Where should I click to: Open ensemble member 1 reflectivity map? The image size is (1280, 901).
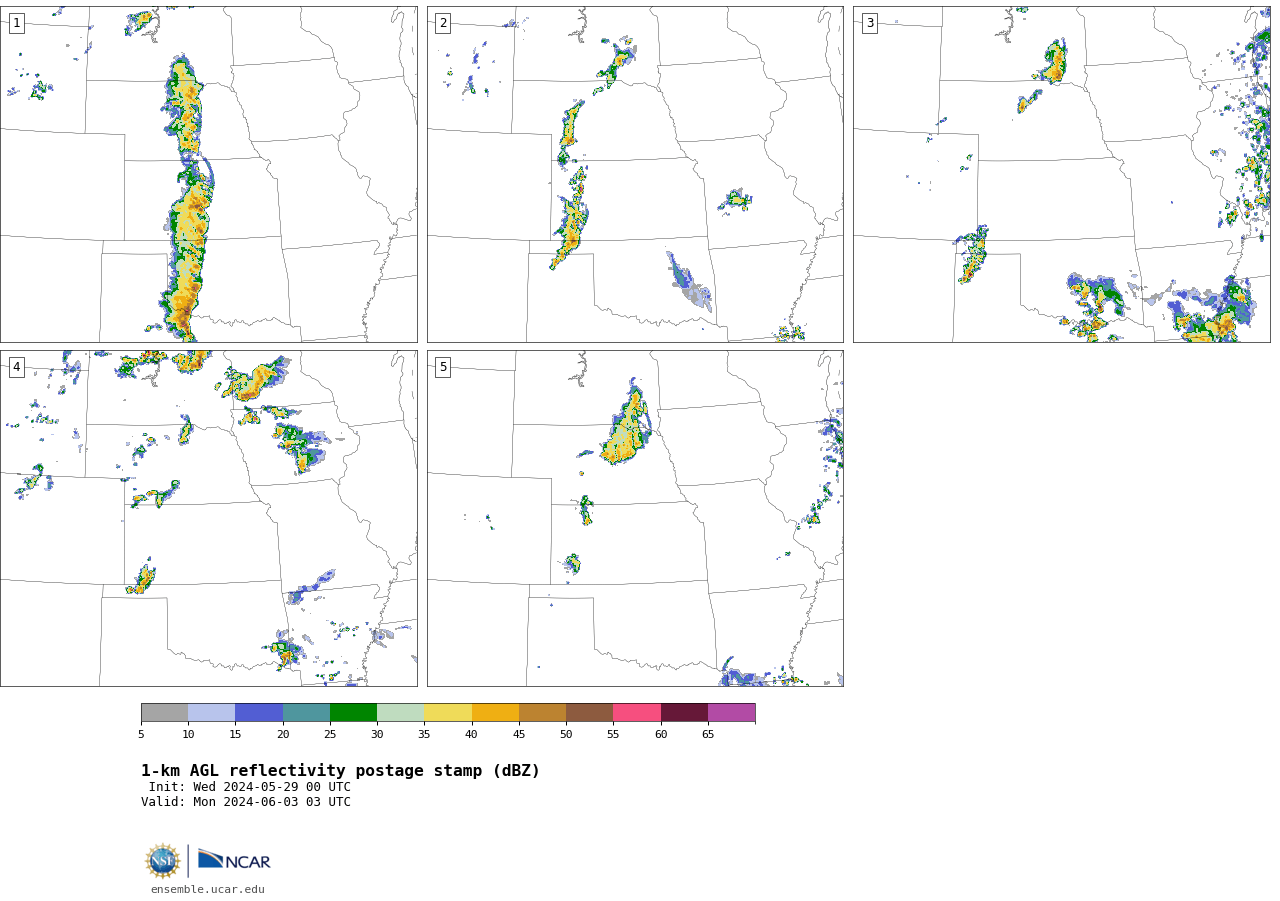tap(209, 175)
